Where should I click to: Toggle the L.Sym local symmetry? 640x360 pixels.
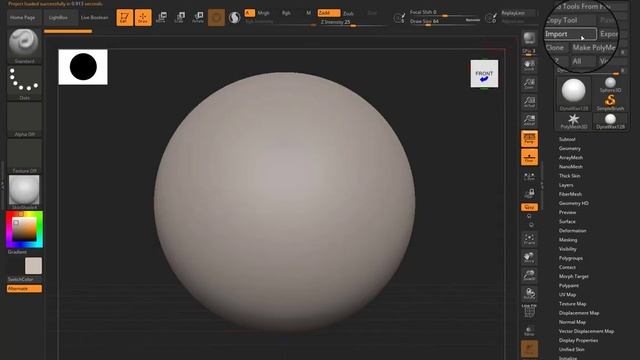click(529, 176)
